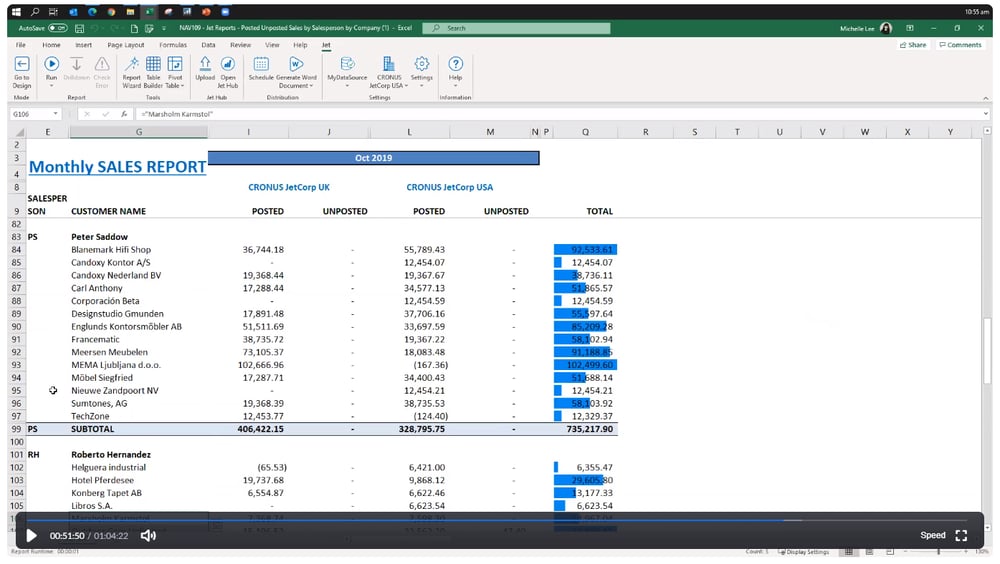This screenshot has width=1000, height=564.
Task: Adjust the Excel zoom slider
Action: pyautogui.click(x=938, y=552)
